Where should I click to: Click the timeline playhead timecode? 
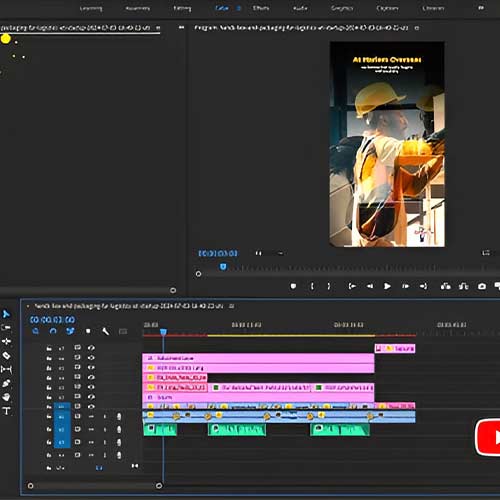(52, 320)
